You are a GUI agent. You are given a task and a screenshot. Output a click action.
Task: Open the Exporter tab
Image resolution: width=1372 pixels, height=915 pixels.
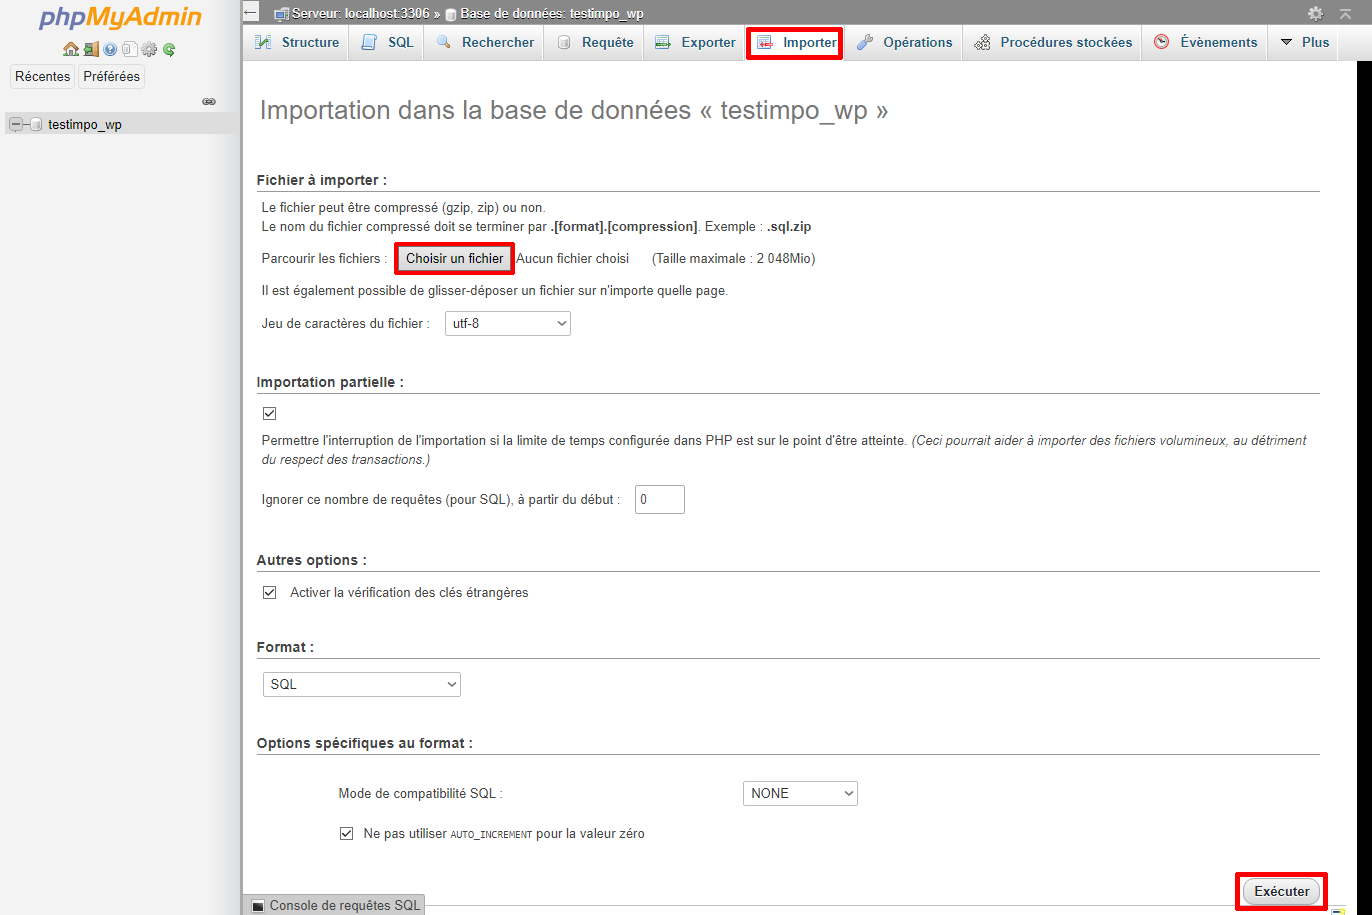pyautogui.click(x=695, y=43)
